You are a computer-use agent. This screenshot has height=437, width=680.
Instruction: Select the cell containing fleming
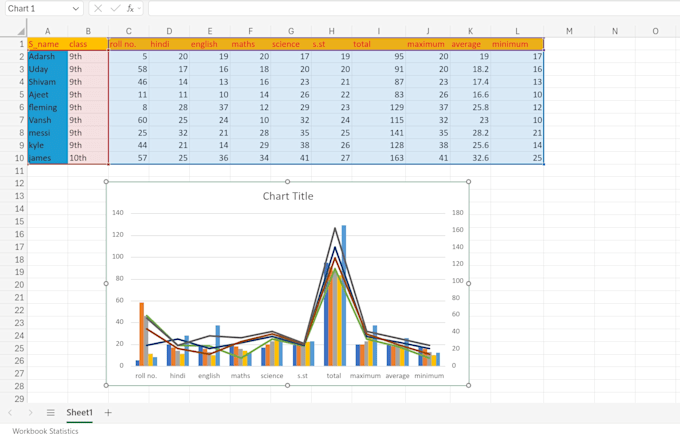tap(47, 108)
